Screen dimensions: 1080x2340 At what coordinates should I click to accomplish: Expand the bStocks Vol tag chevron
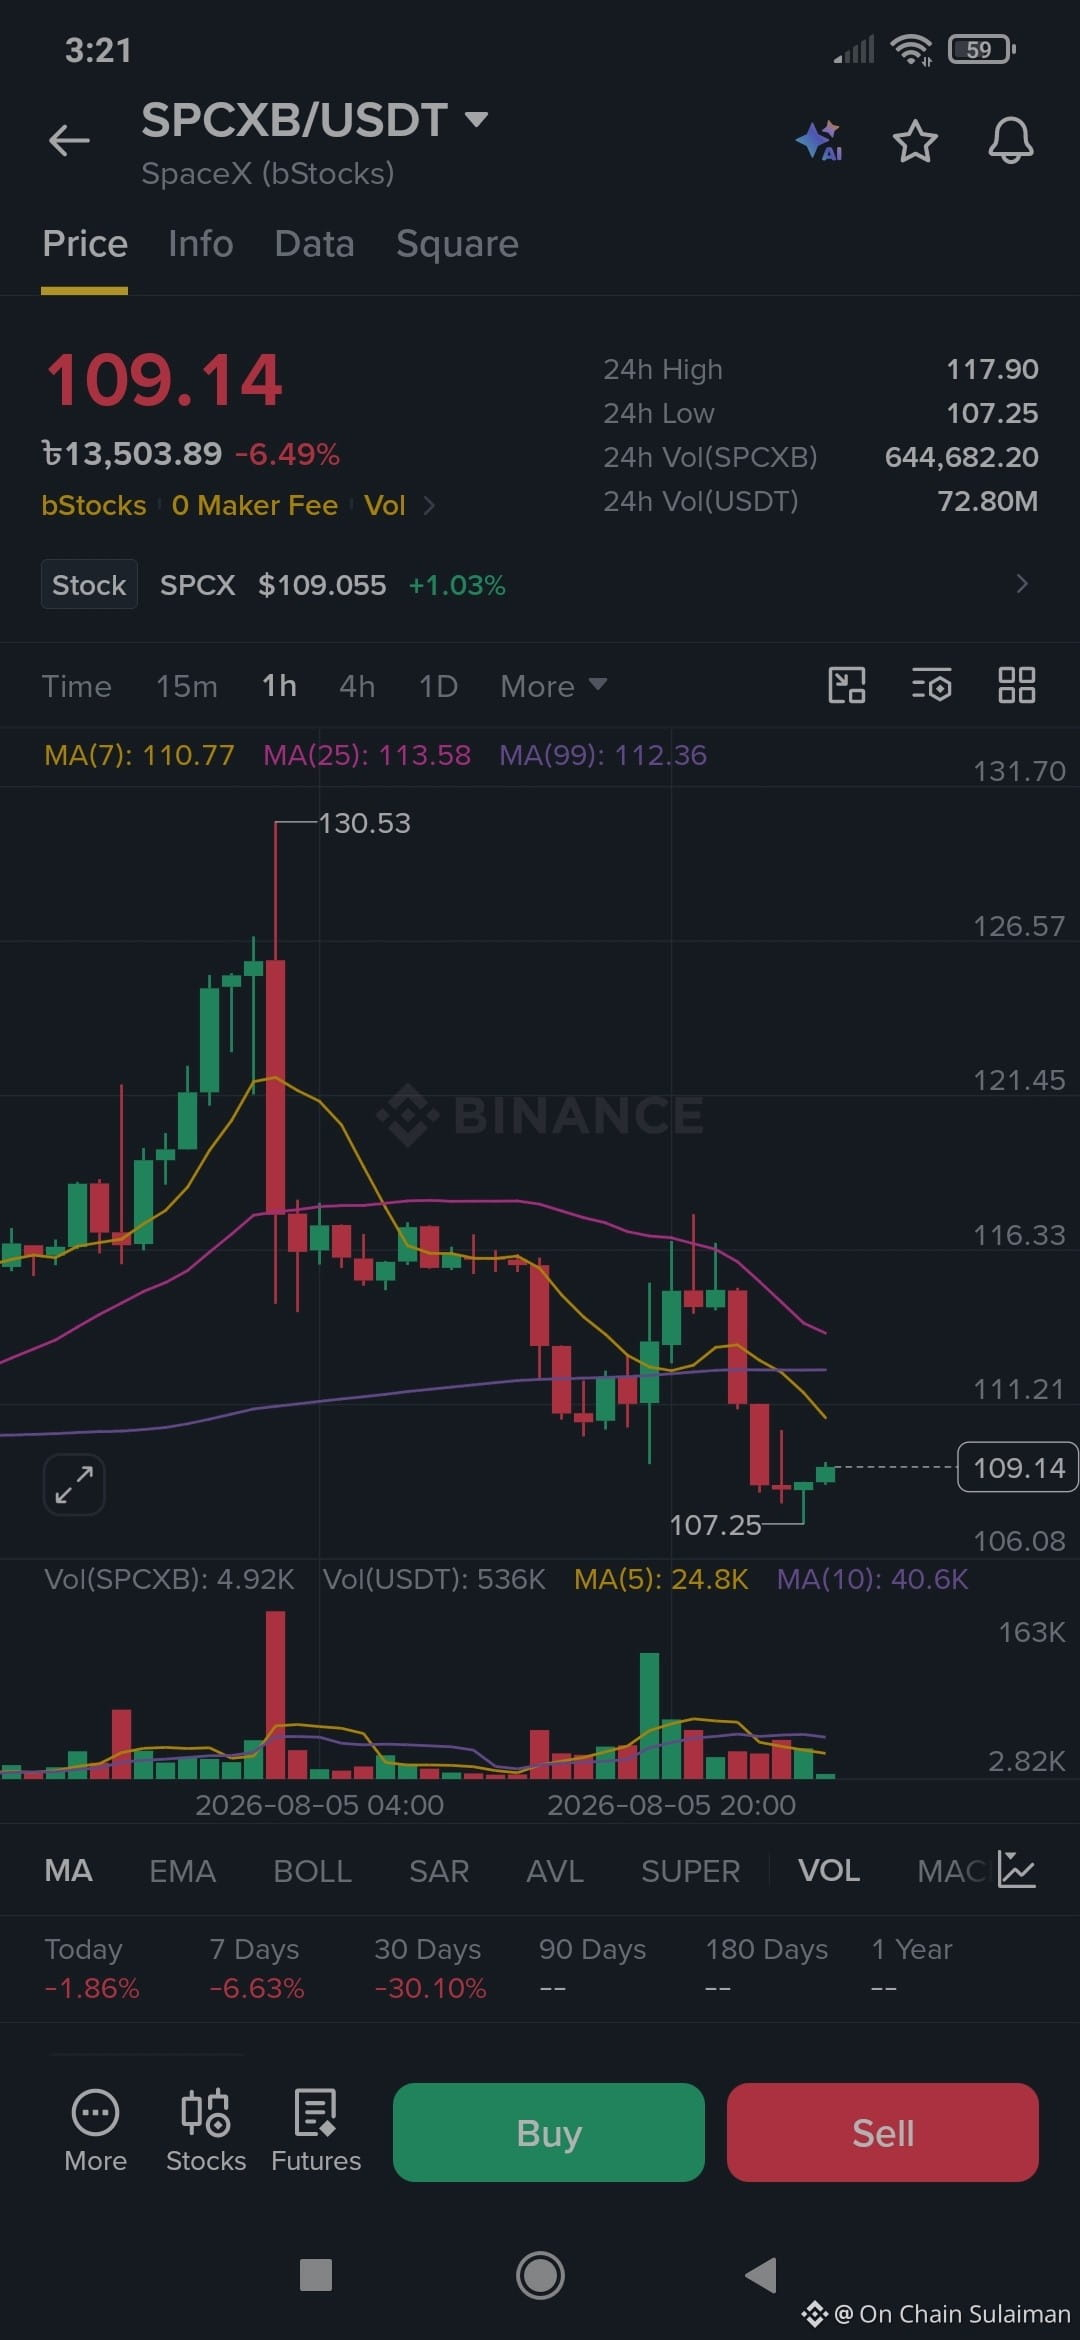[429, 505]
